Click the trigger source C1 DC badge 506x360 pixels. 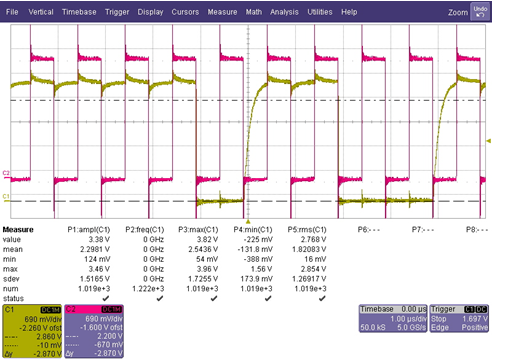476,310
